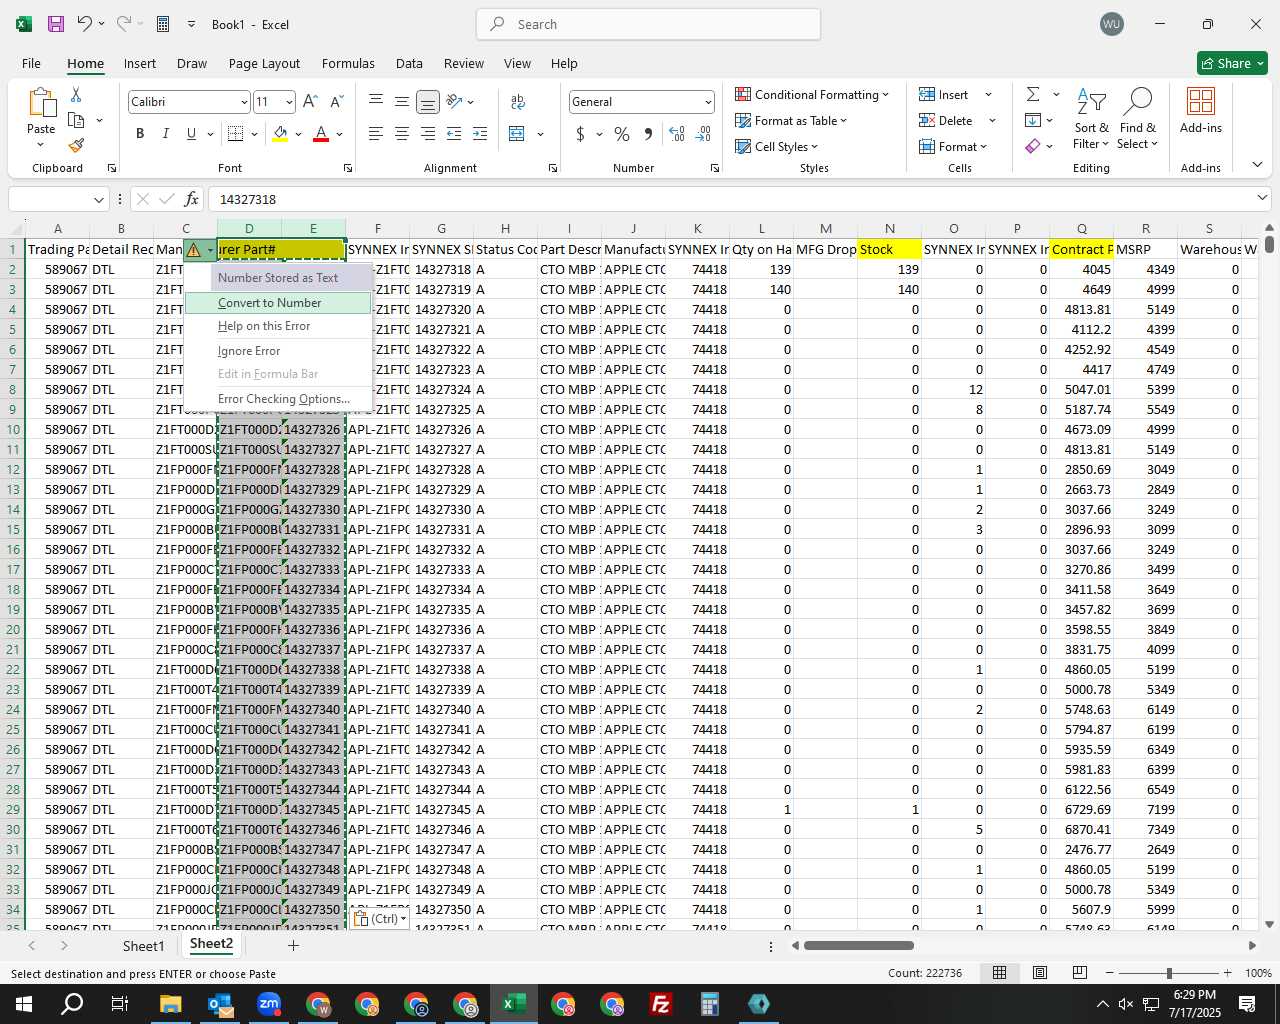Toggle Align Right
Image resolution: width=1280 pixels, height=1024 pixels.
[x=428, y=134]
